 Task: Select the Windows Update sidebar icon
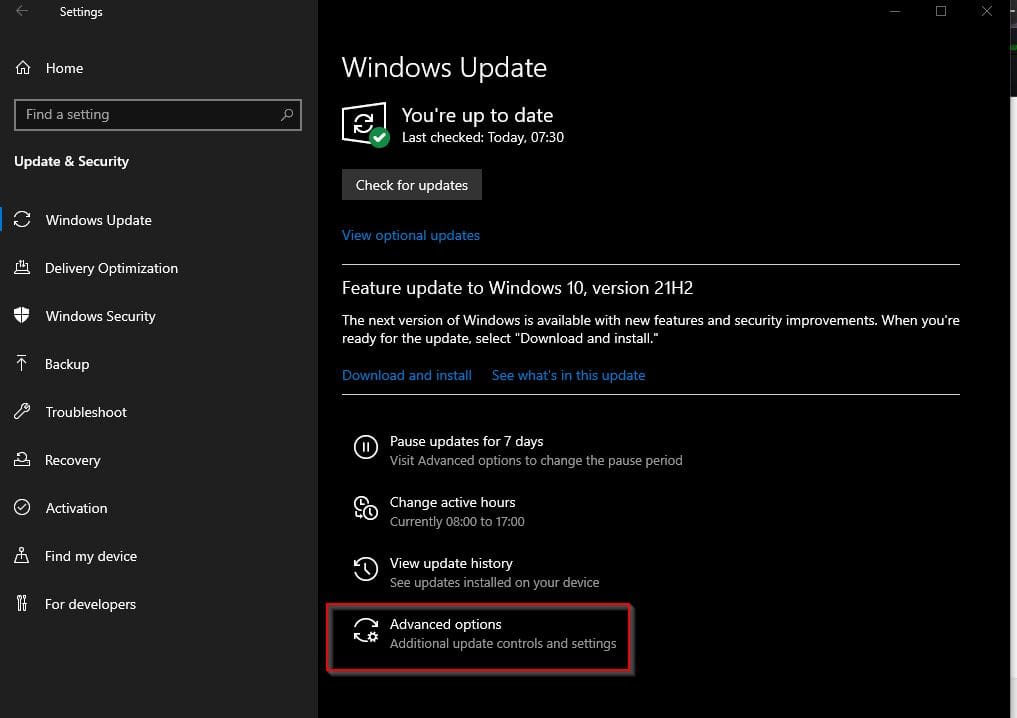[x=22, y=220]
